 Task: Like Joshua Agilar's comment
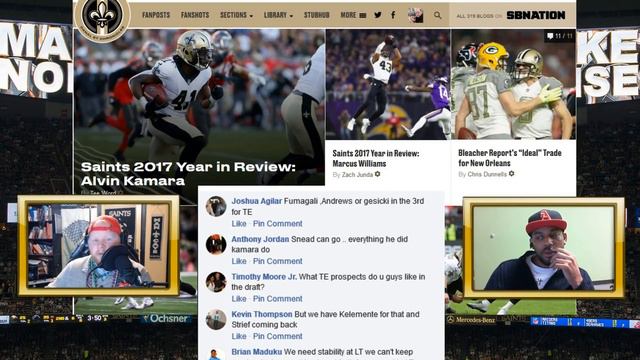[239, 224]
